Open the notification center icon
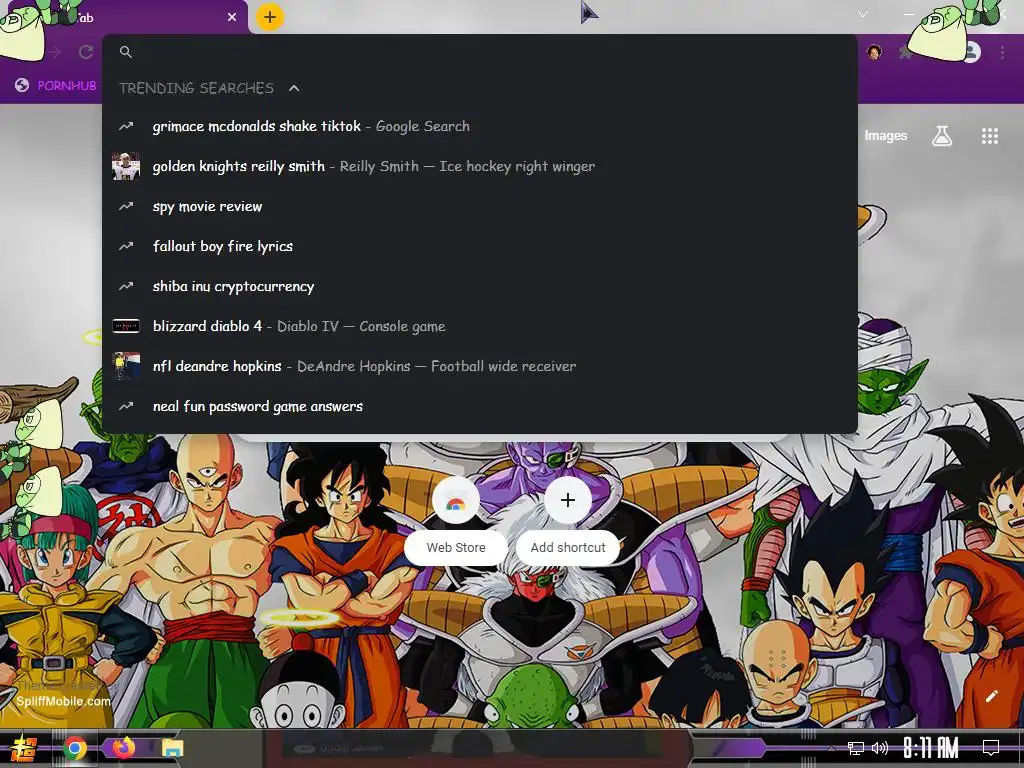 coord(991,747)
